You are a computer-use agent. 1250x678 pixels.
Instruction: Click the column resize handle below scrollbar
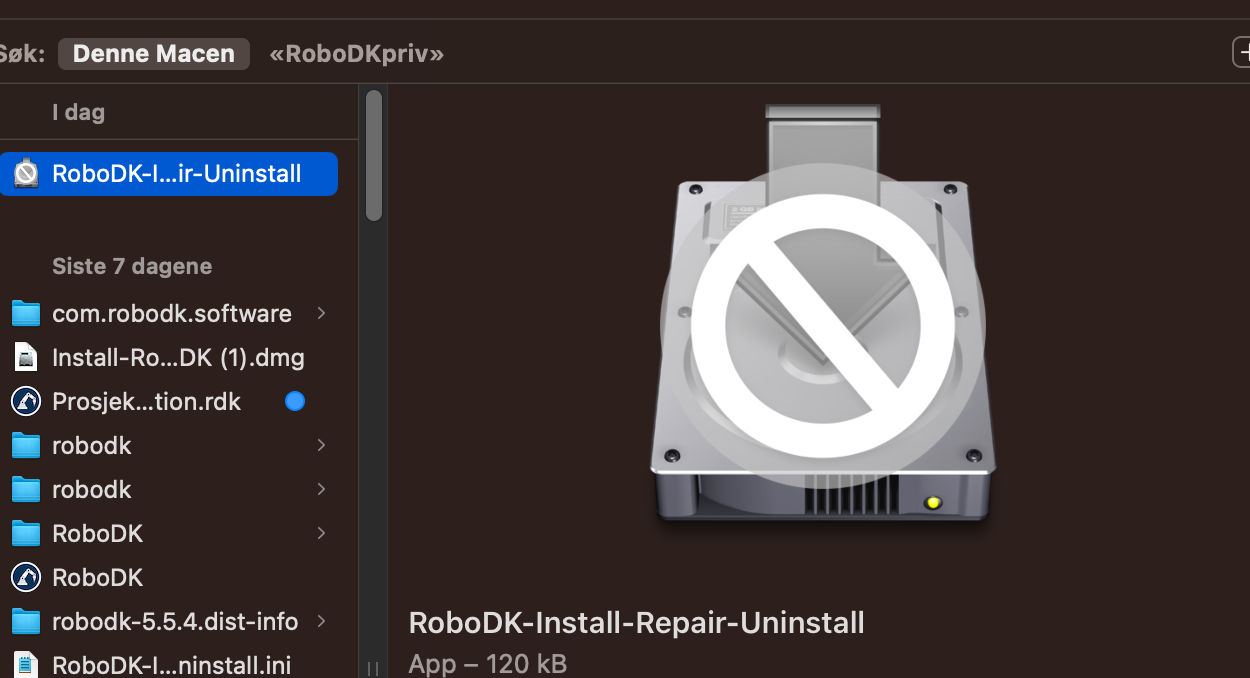click(373, 668)
